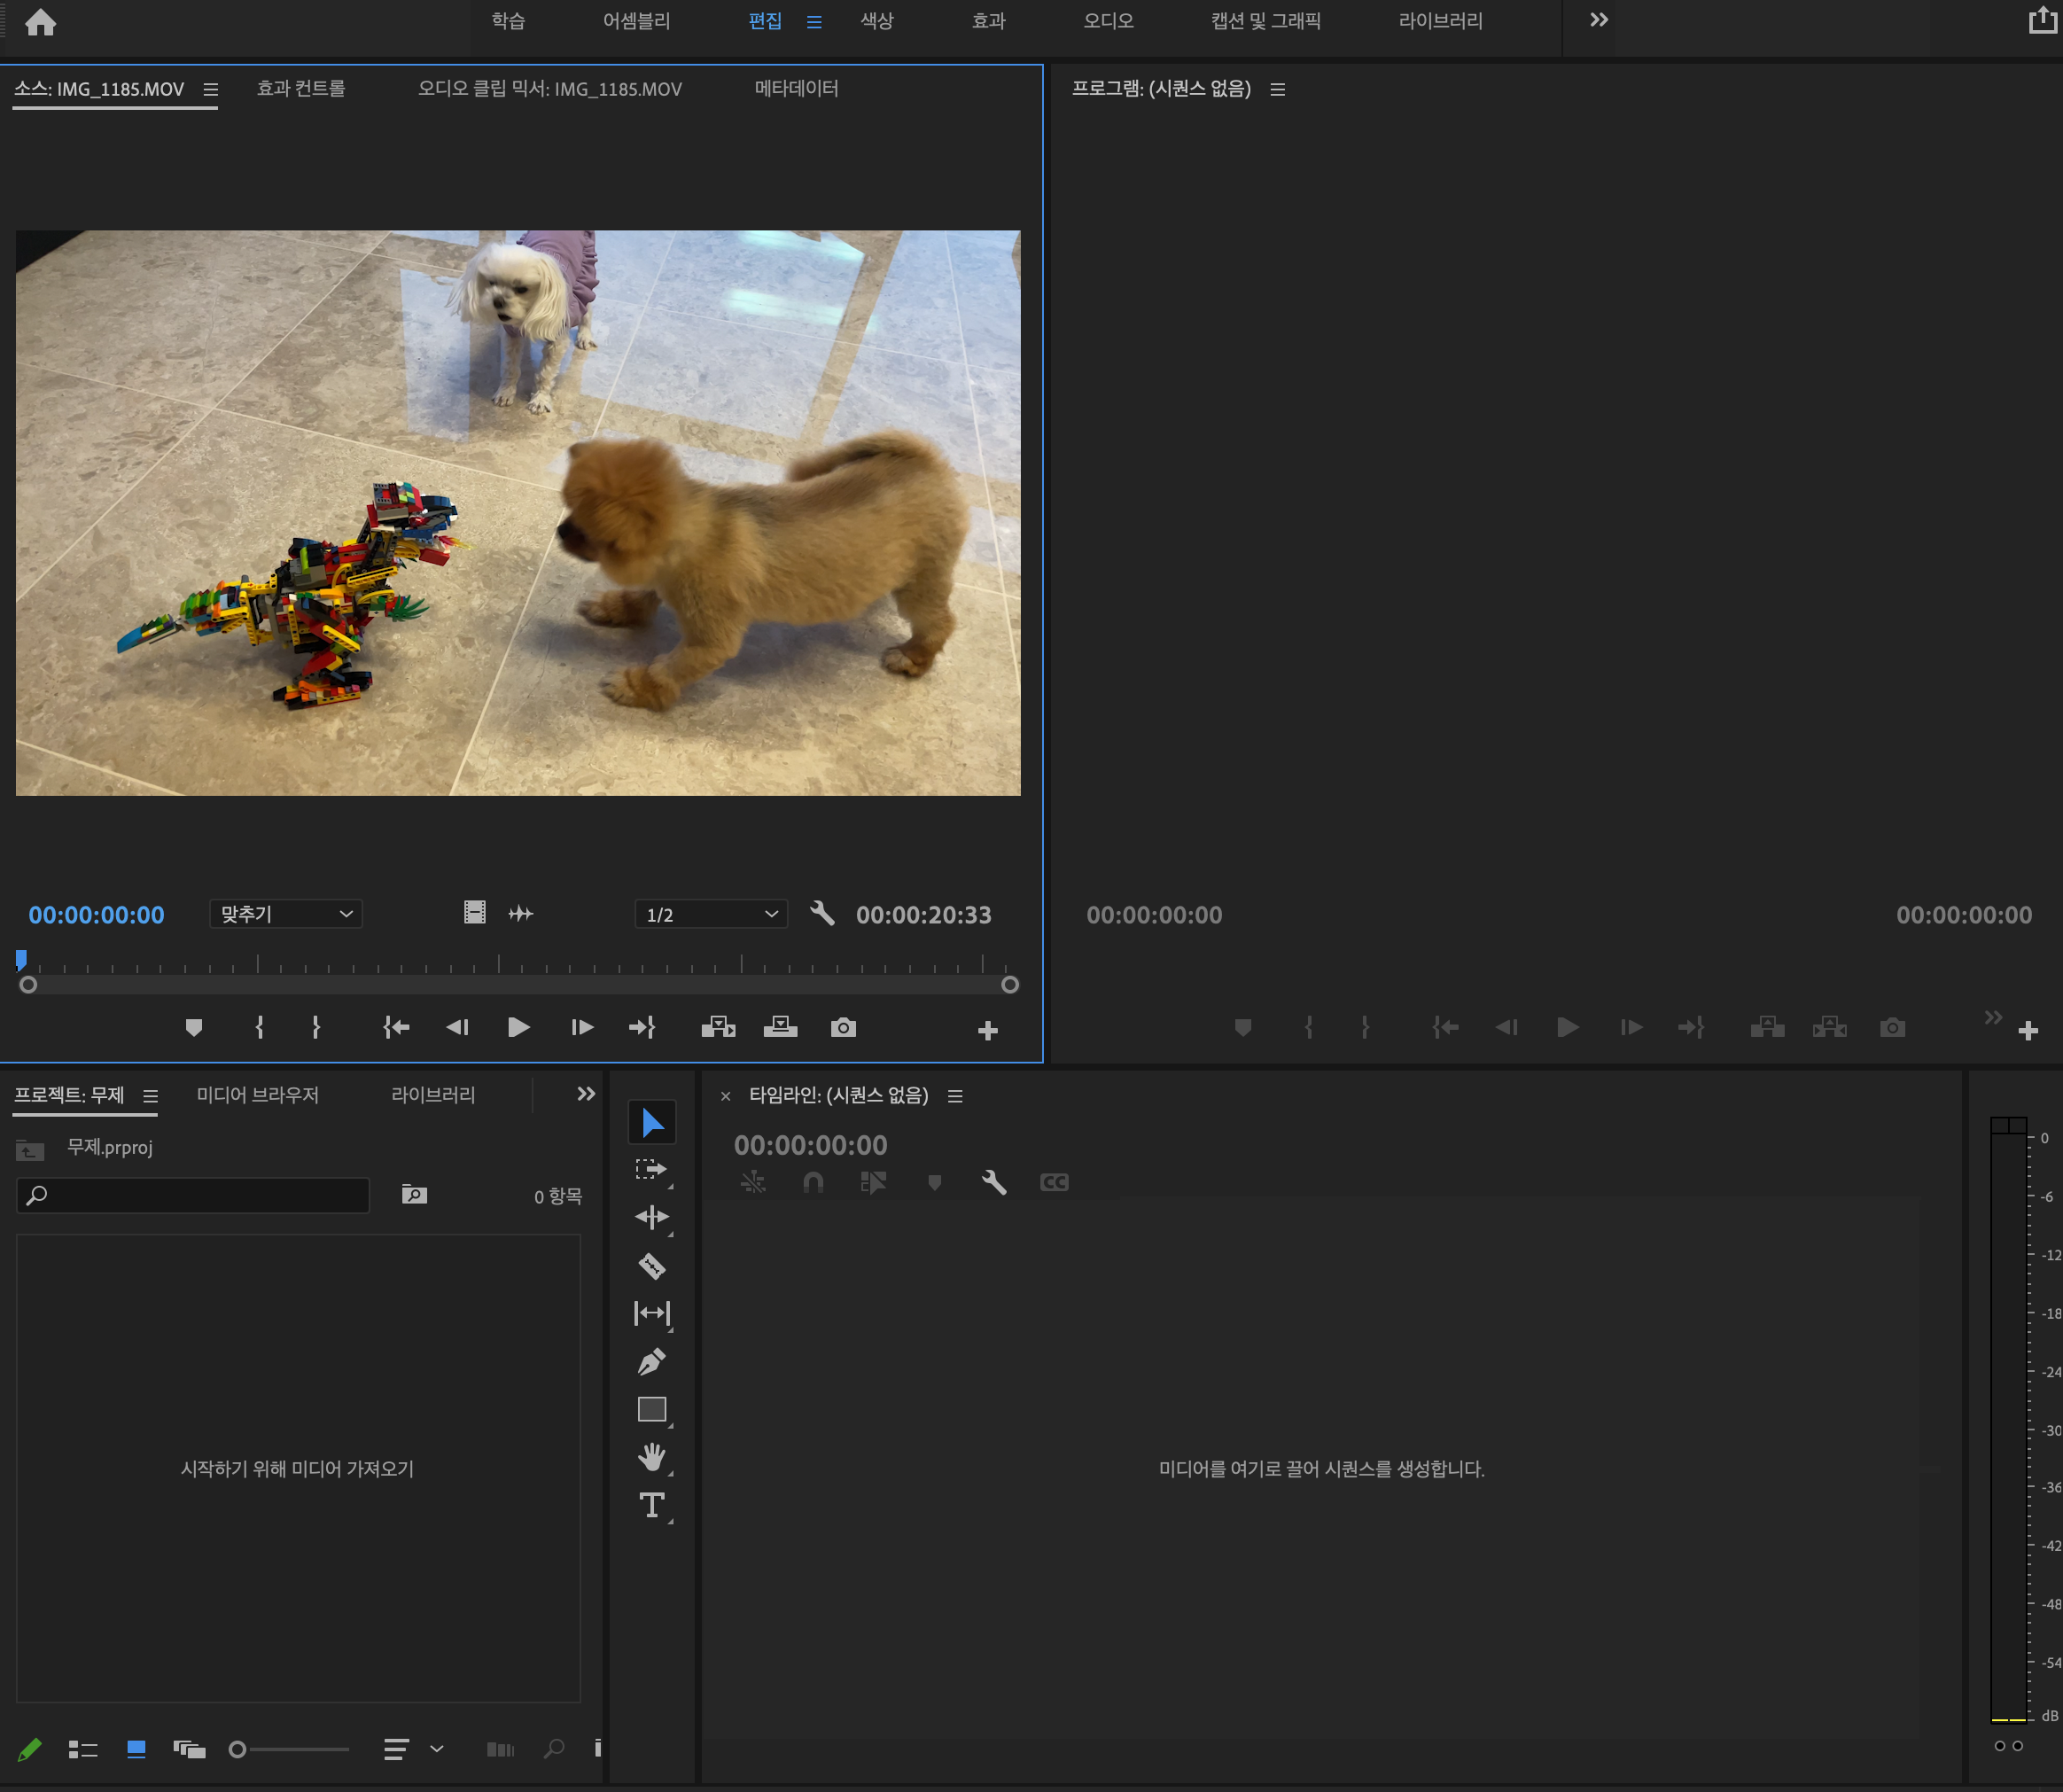This screenshot has height=1792, width=2063.
Task: Click the Insert button in Source monitor
Action: [717, 1028]
